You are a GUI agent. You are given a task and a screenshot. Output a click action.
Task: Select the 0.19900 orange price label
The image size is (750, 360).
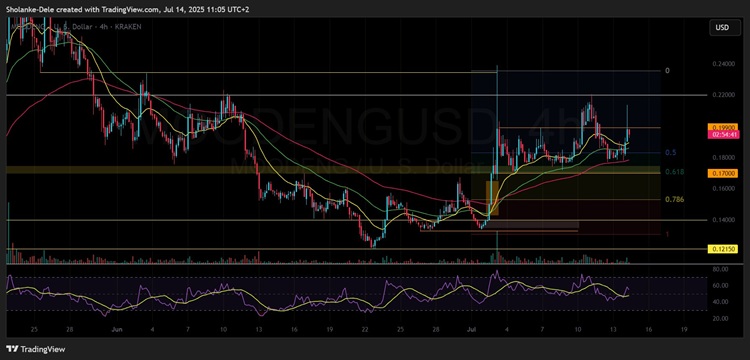722,128
